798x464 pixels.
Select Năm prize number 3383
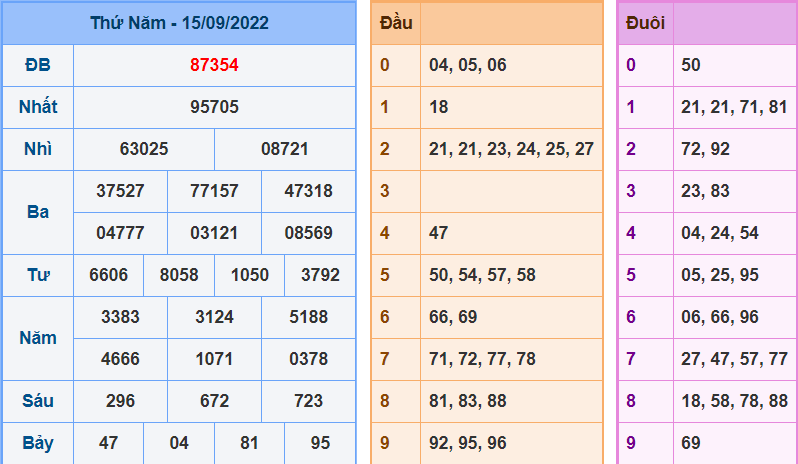[121, 317]
